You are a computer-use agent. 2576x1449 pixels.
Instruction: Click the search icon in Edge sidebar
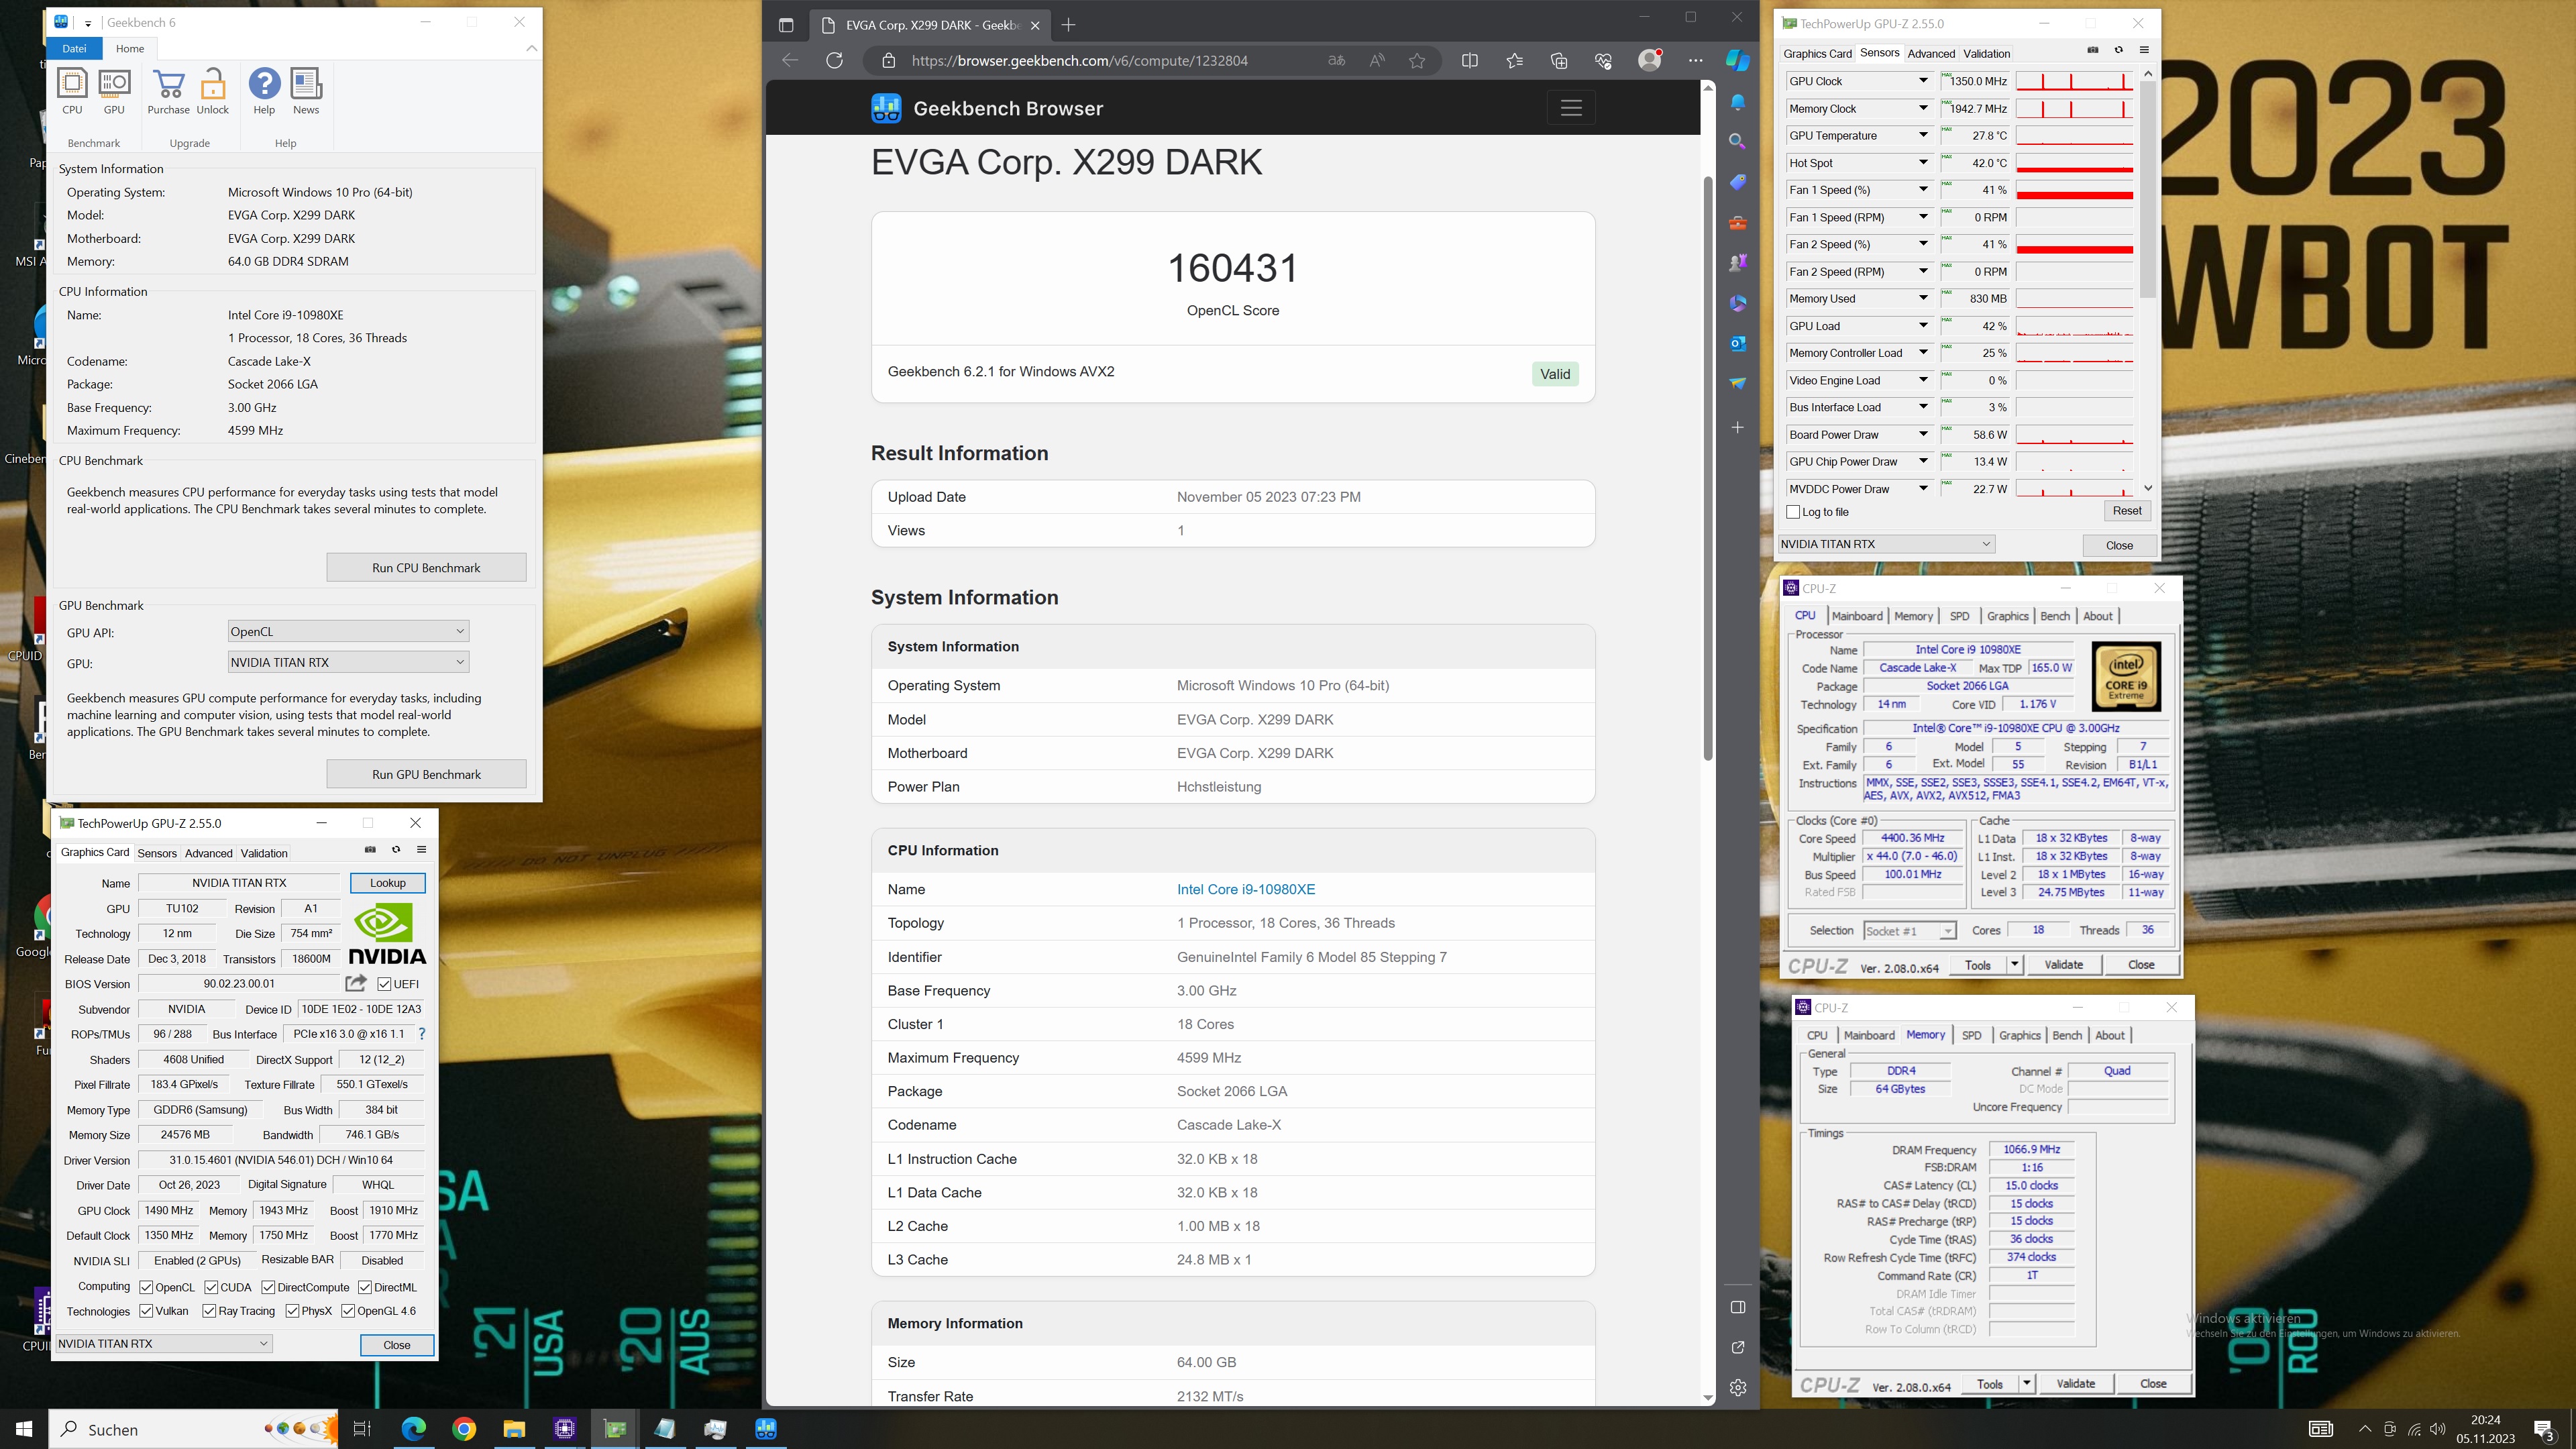pos(1738,142)
